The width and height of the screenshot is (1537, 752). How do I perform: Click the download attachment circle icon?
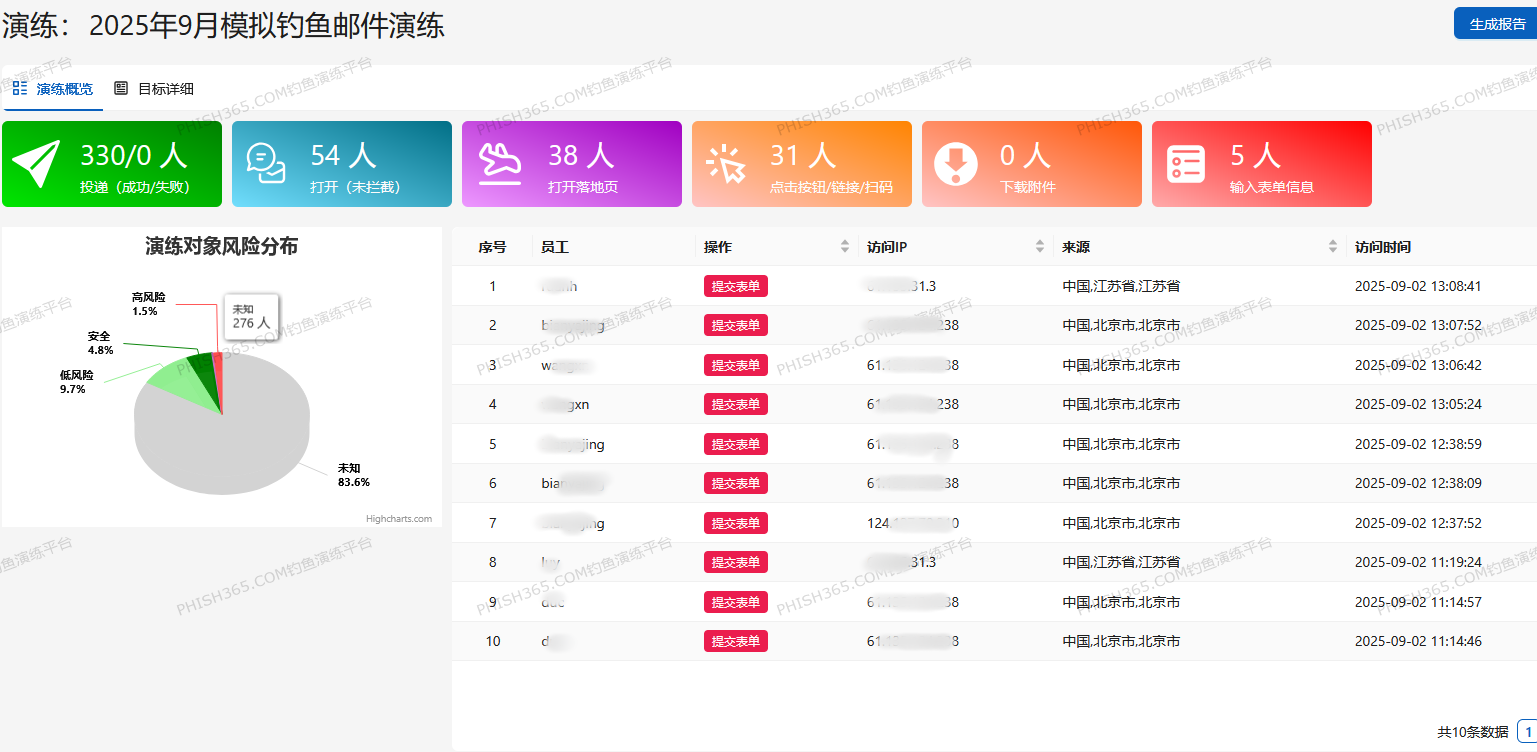pos(956,164)
